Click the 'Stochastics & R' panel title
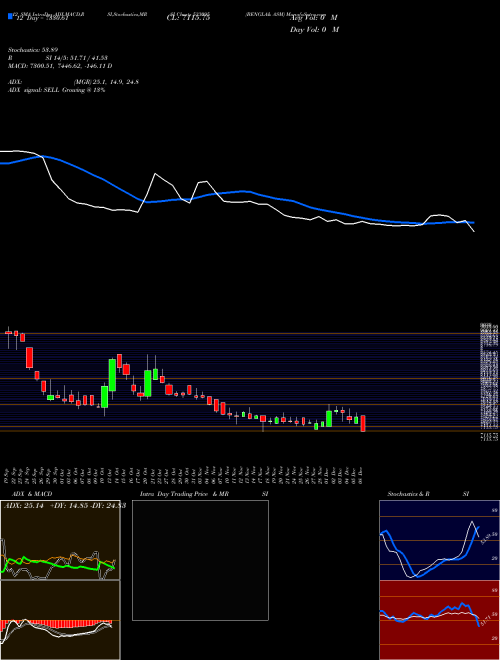The height and width of the screenshot is (660, 500). [409, 494]
